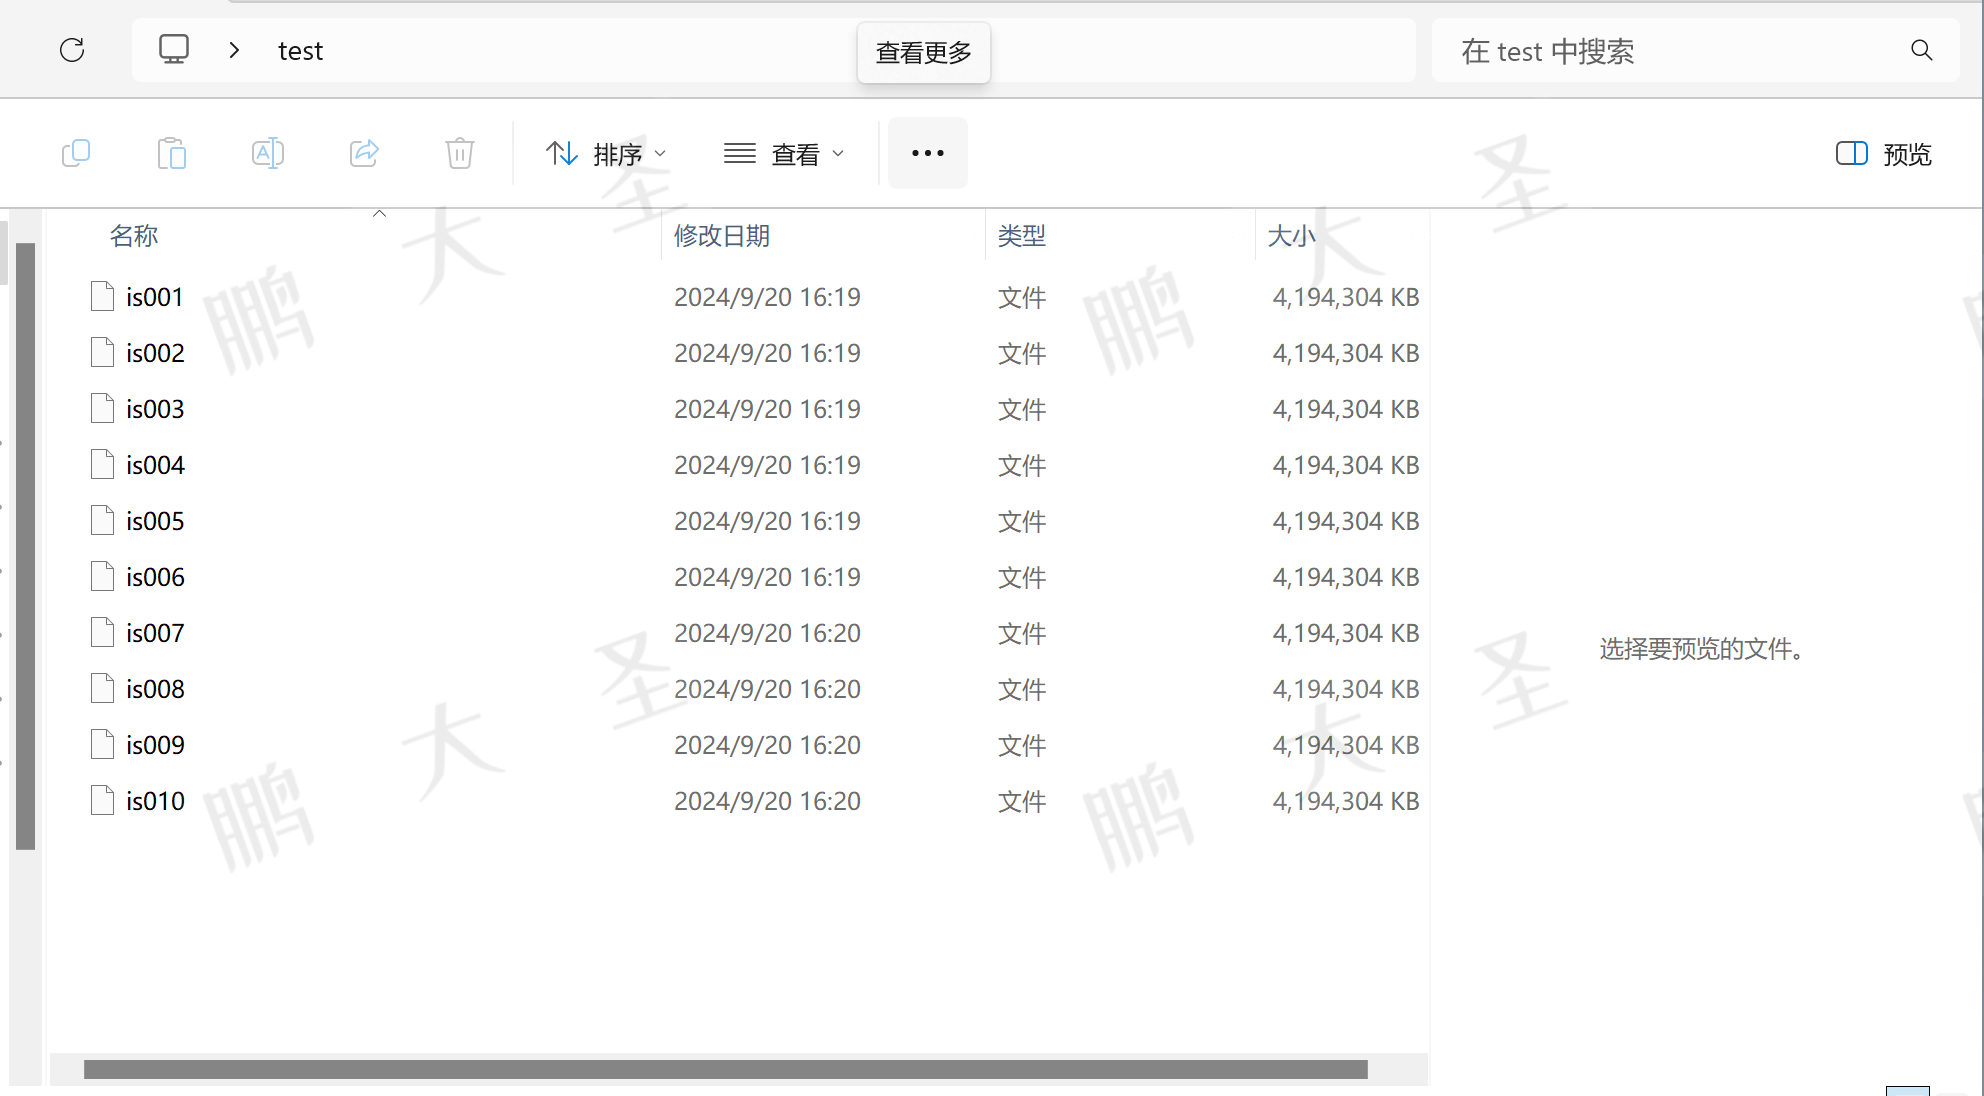Toggle the 预览 preview pane

point(1884,154)
